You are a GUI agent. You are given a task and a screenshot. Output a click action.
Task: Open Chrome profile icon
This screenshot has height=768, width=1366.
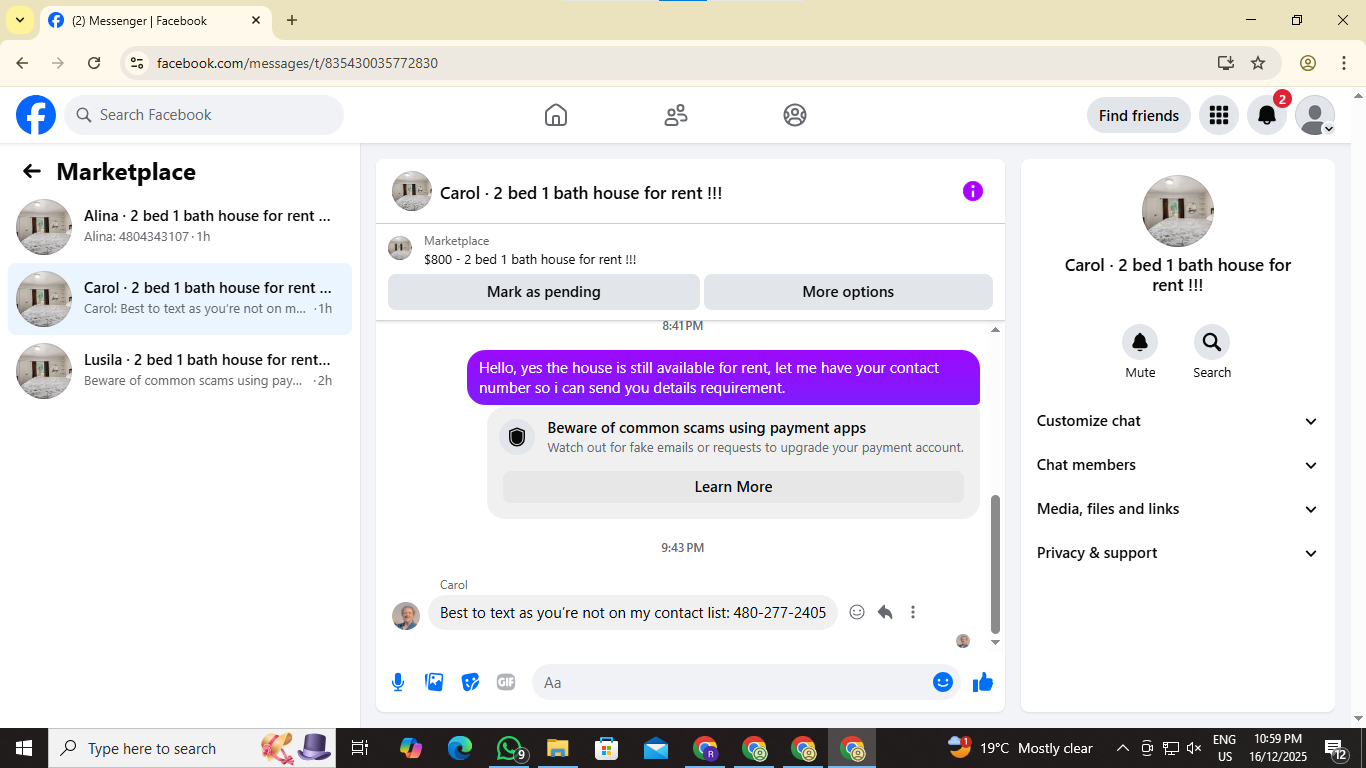pyautogui.click(x=1308, y=63)
